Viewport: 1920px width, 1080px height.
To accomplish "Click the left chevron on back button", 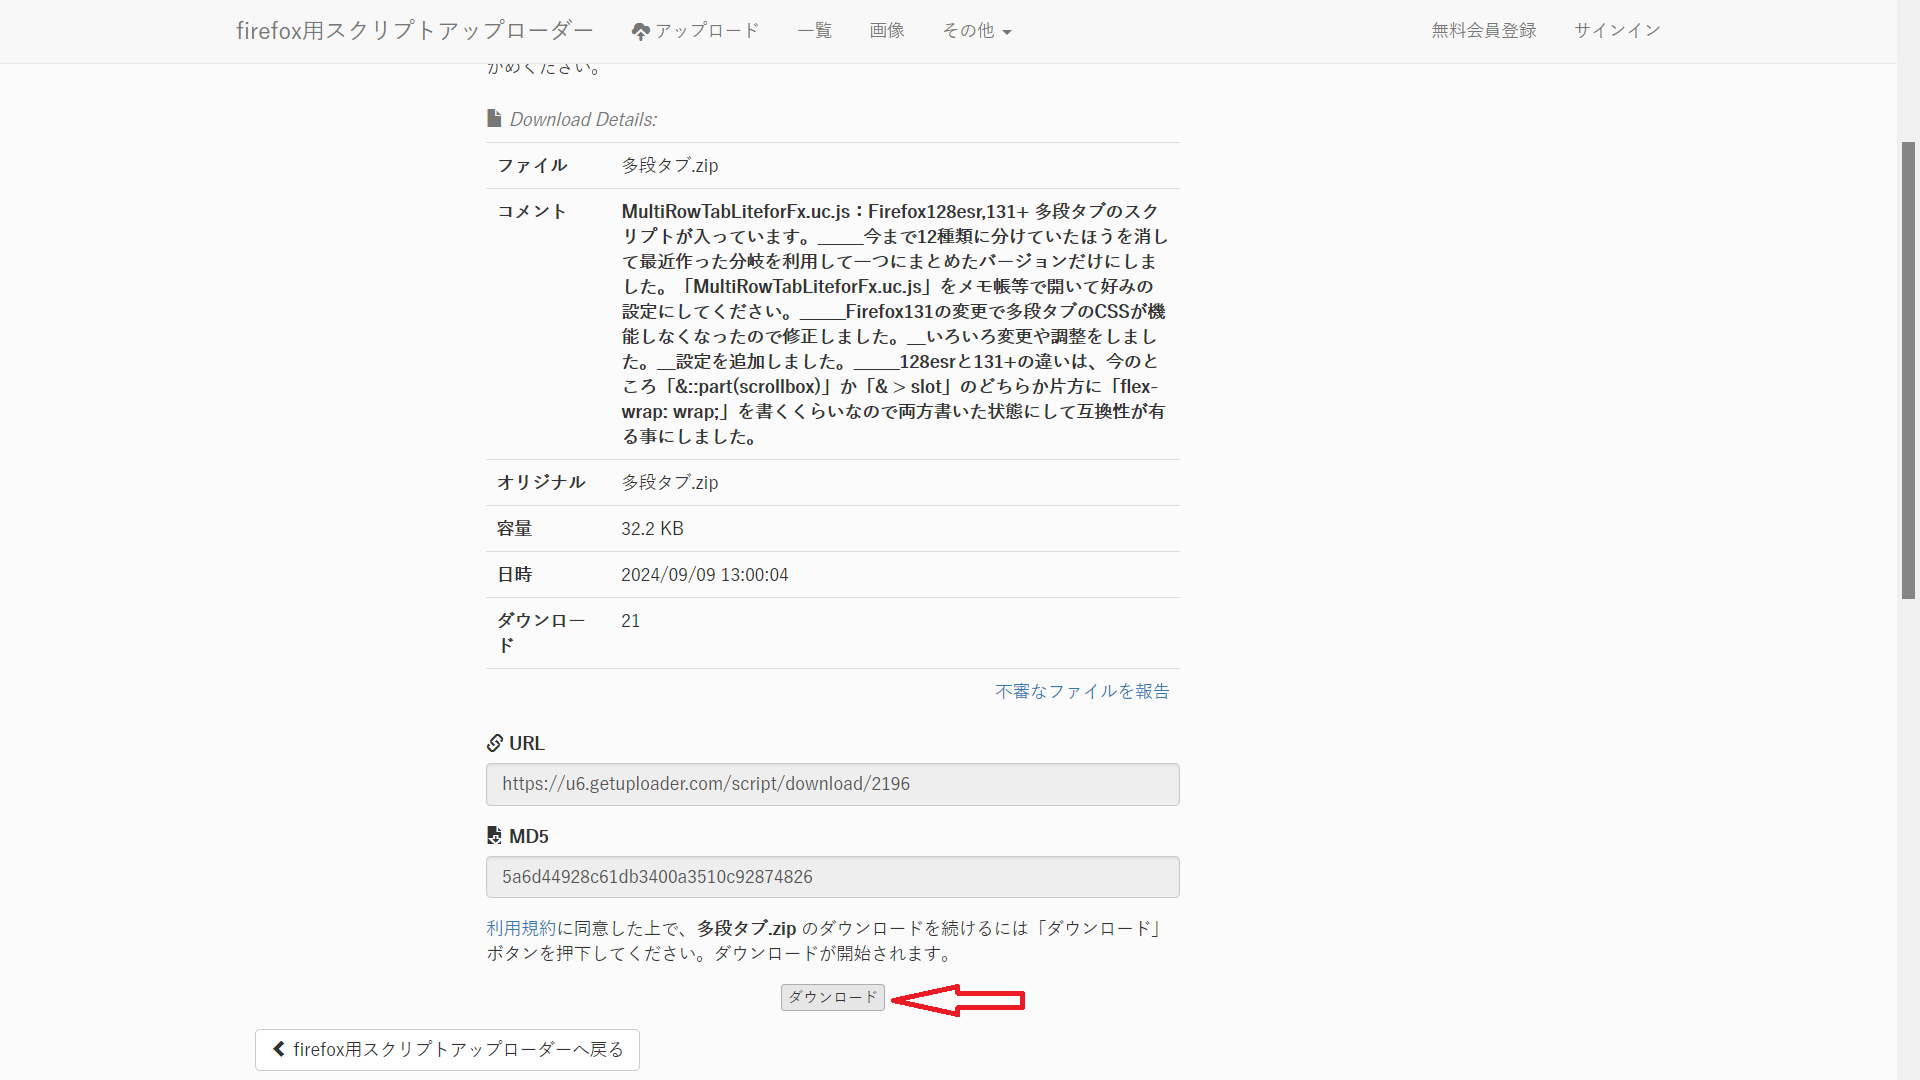I will tap(279, 1049).
